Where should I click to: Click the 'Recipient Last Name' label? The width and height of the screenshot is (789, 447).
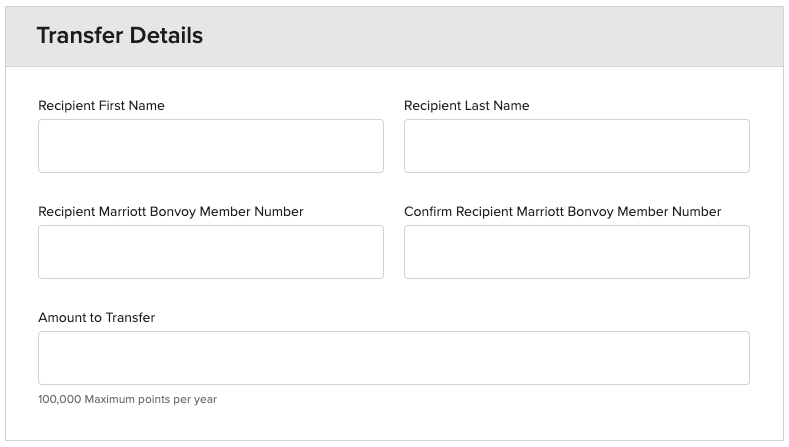click(466, 106)
